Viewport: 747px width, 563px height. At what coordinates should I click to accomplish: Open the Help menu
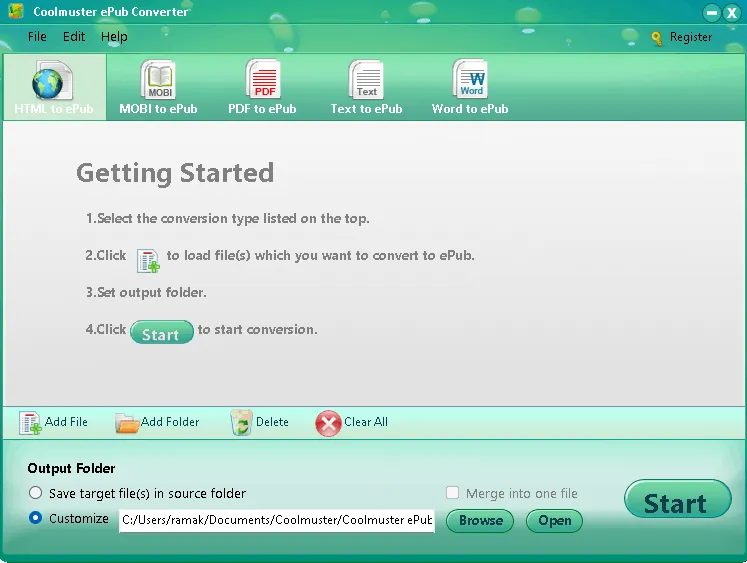pos(114,37)
